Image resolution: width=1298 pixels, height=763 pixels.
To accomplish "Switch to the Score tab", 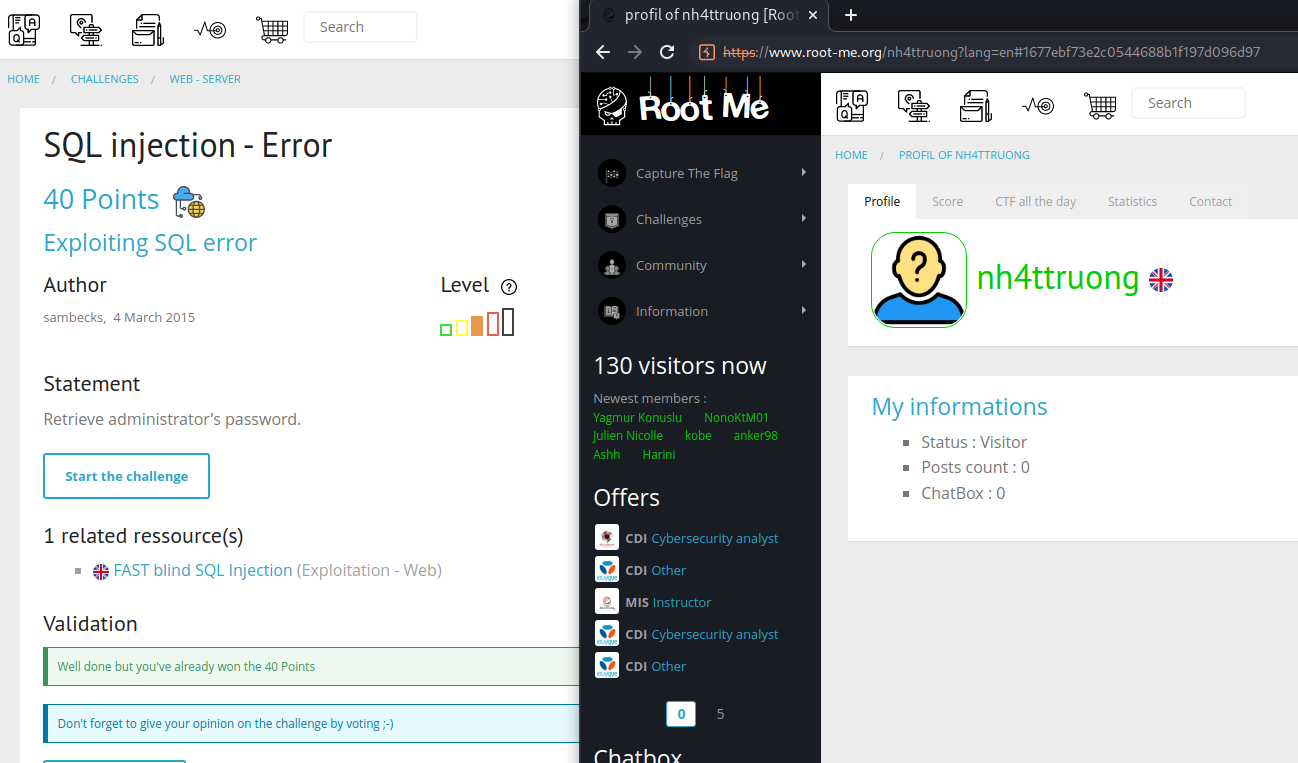I will tap(947, 201).
